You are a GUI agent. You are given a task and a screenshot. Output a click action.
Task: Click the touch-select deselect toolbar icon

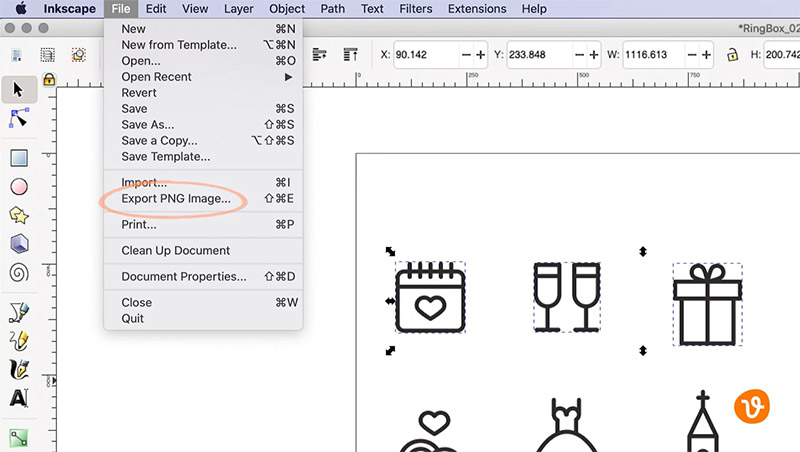pyautogui.click(x=79, y=55)
